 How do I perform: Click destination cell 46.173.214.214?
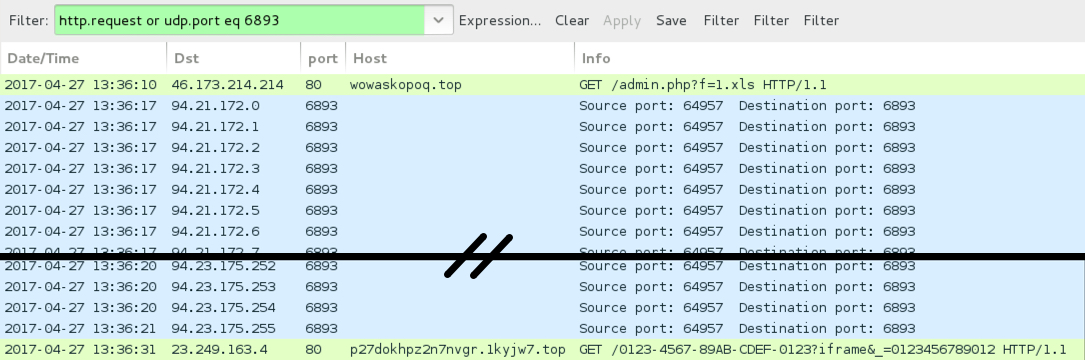(228, 84)
